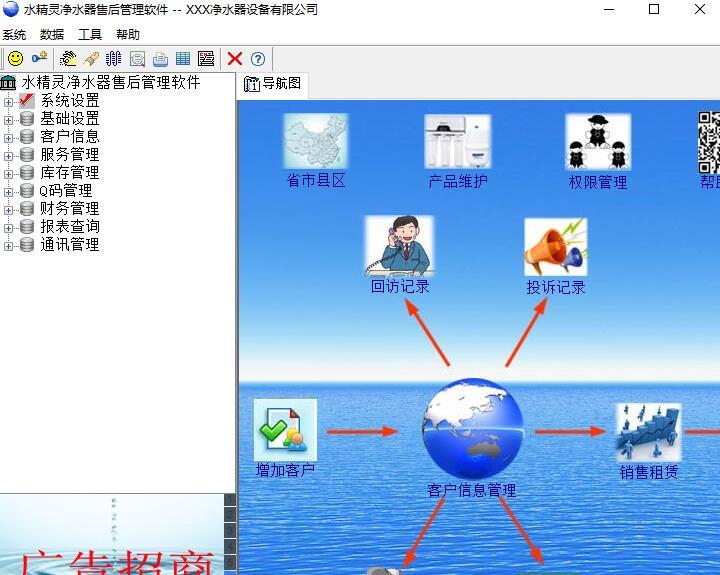
Task: Select 通讯管理 text in tree
Action: pos(70,244)
